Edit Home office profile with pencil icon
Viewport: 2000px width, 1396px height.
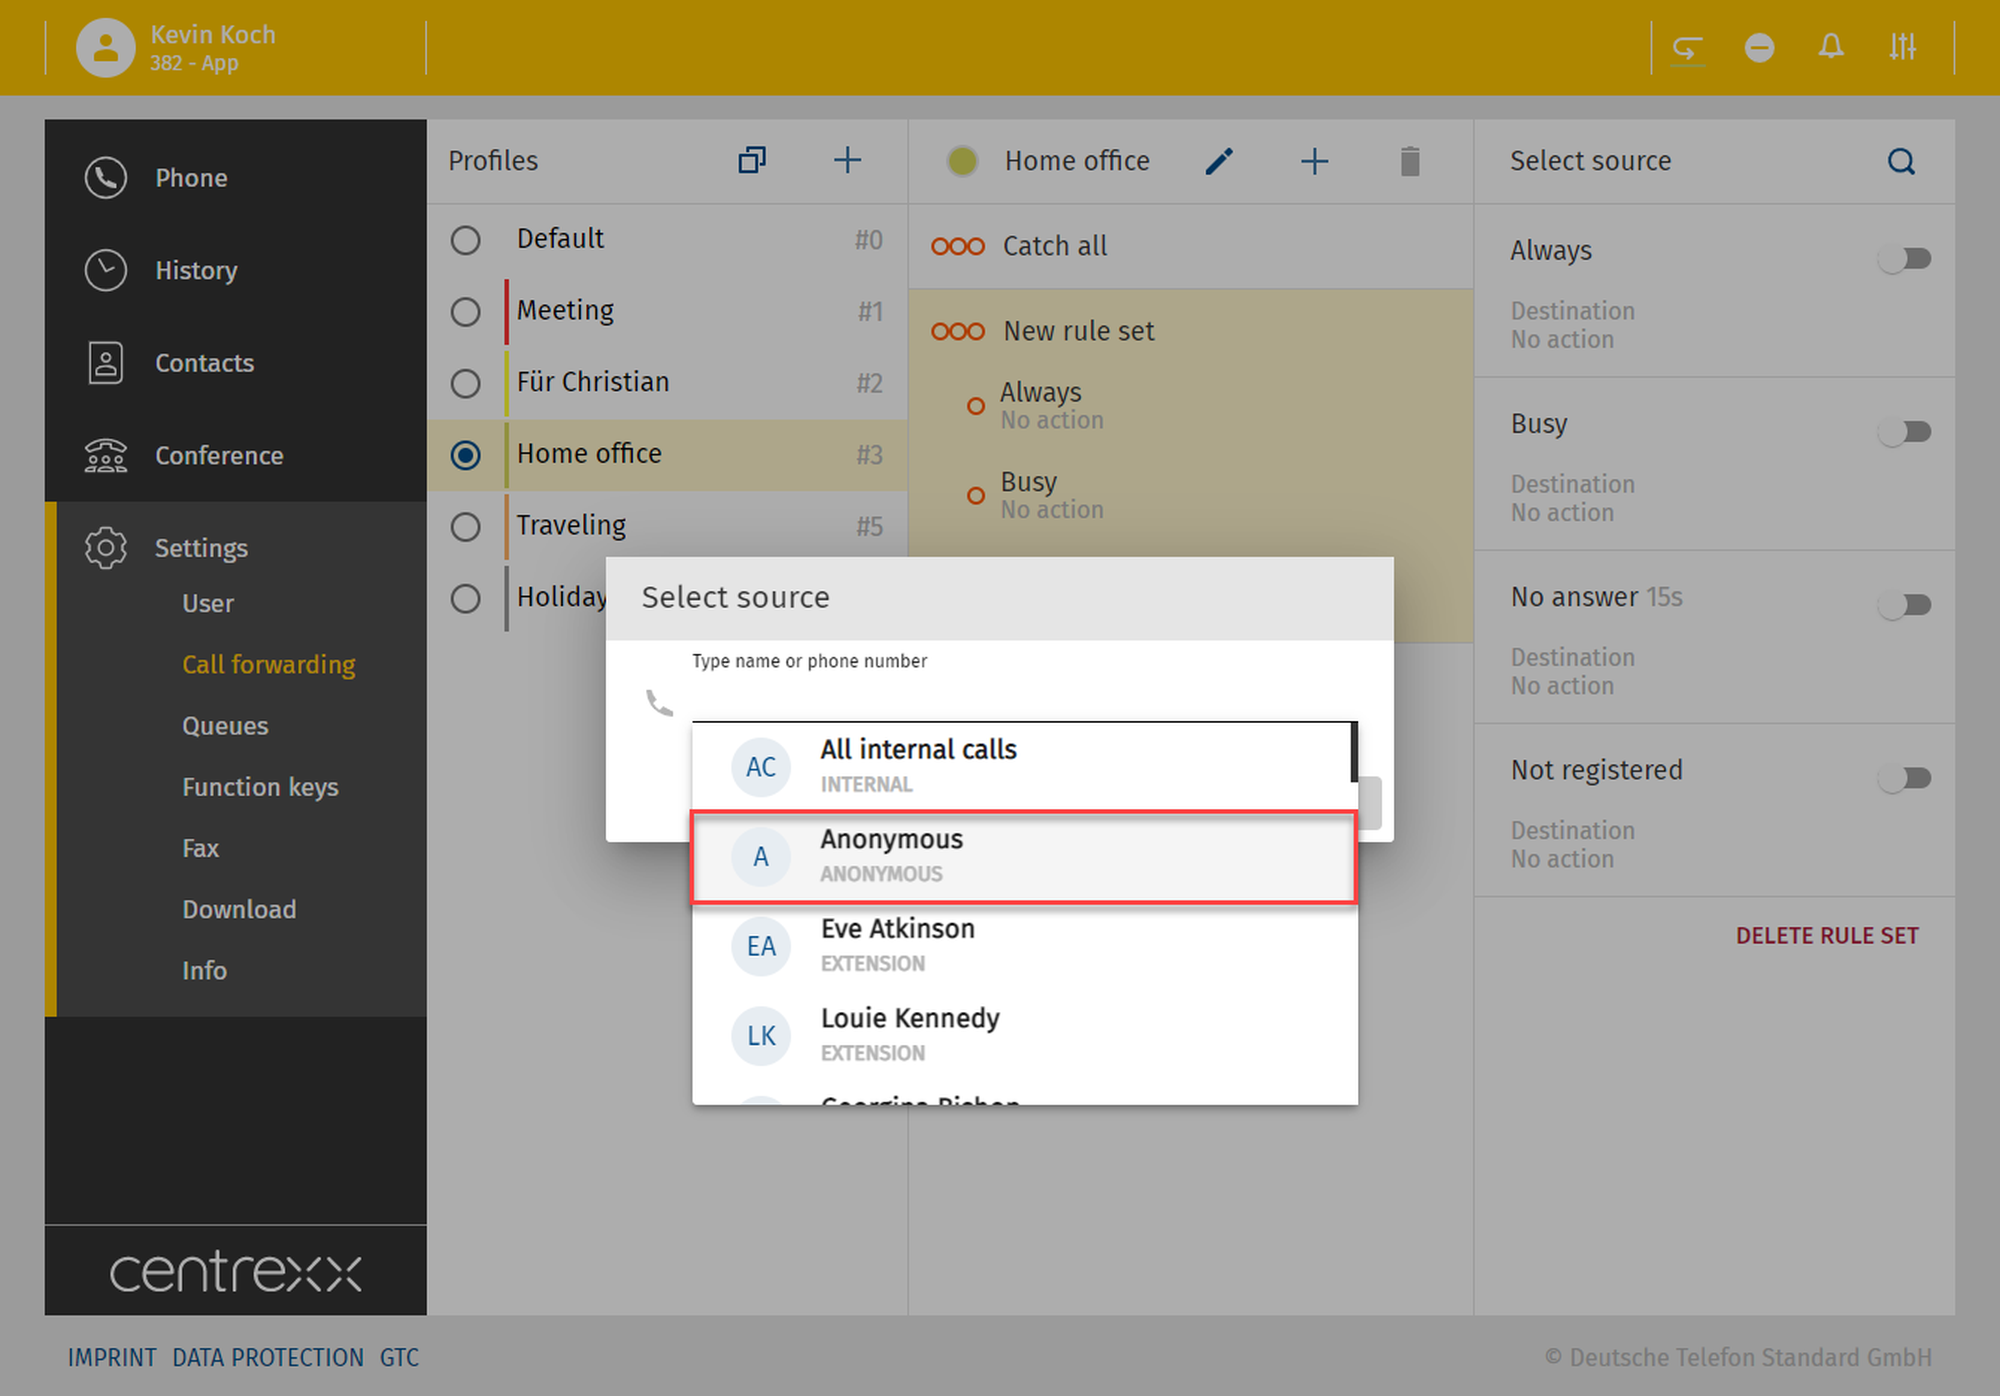(1219, 161)
